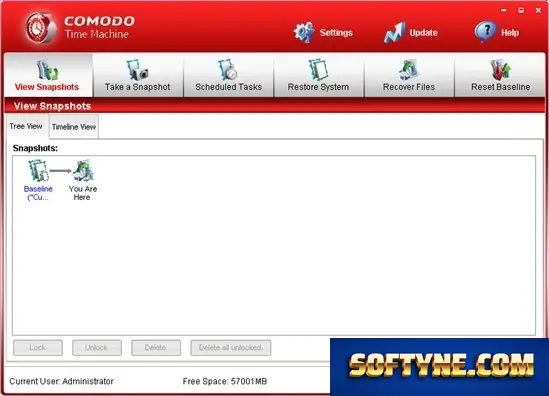The image size is (549, 396).
Task: Minimize the Comodo Time Machine window
Action: pos(503,11)
